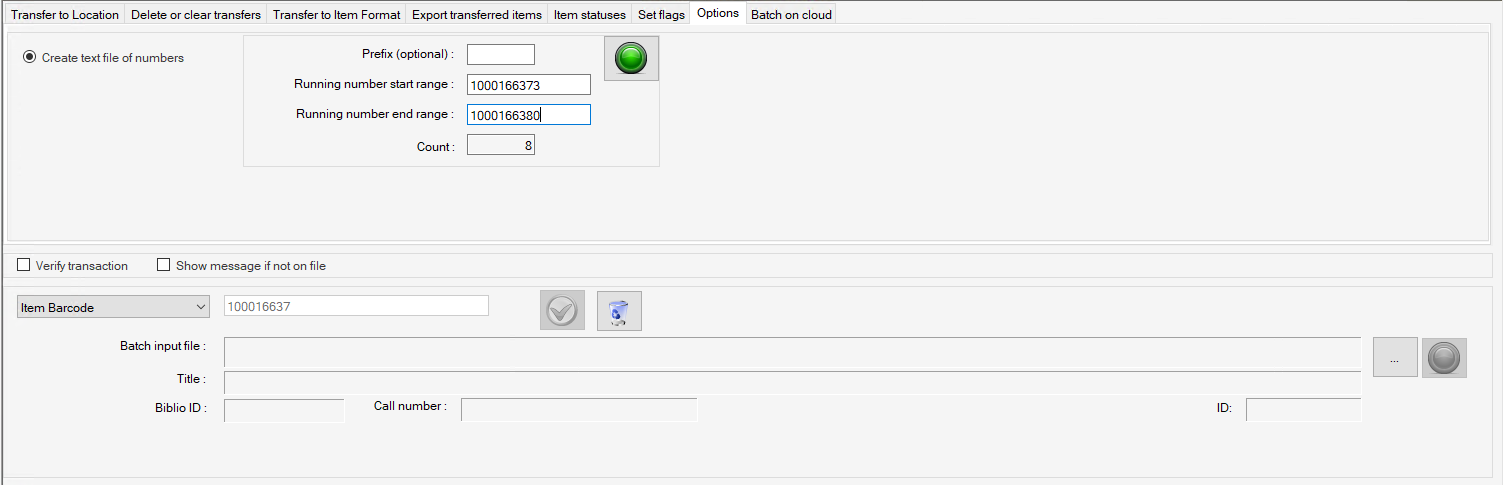Enable Verify transaction checkbox

tap(24, 266)
